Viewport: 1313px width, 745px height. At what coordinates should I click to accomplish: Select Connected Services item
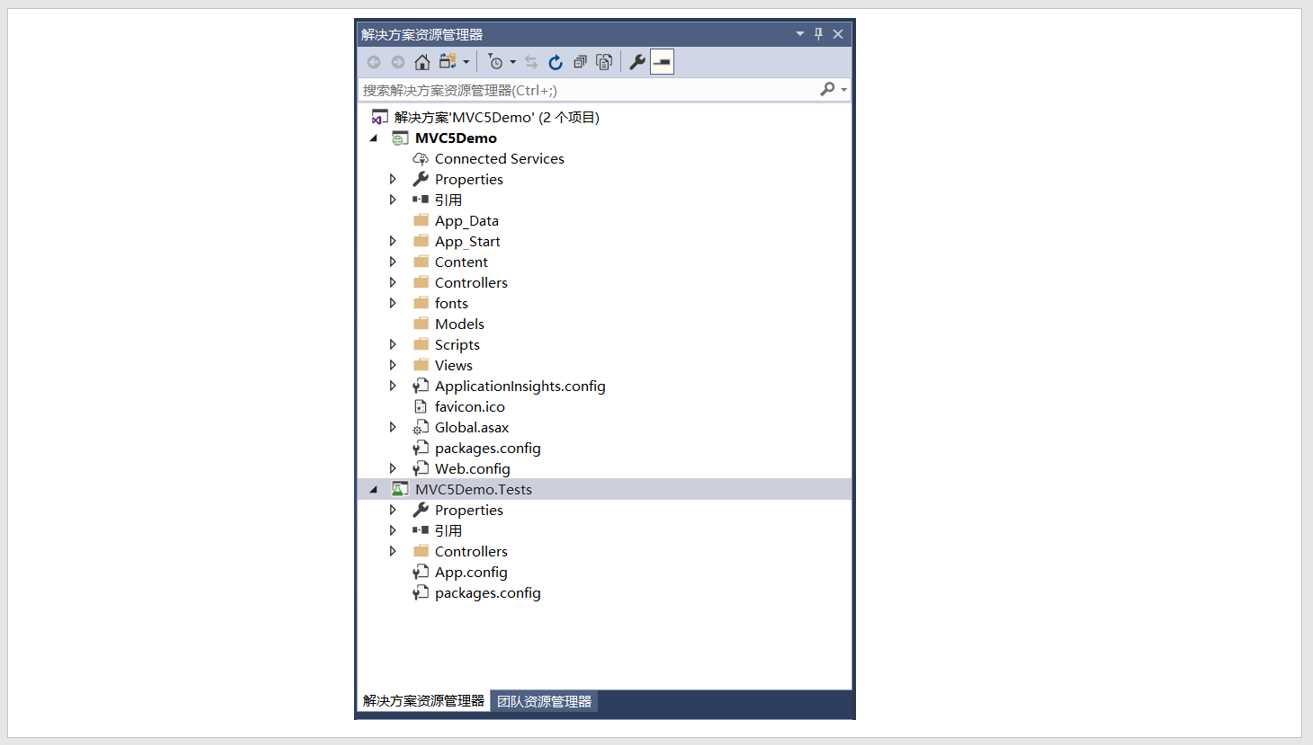coord(499,159)
